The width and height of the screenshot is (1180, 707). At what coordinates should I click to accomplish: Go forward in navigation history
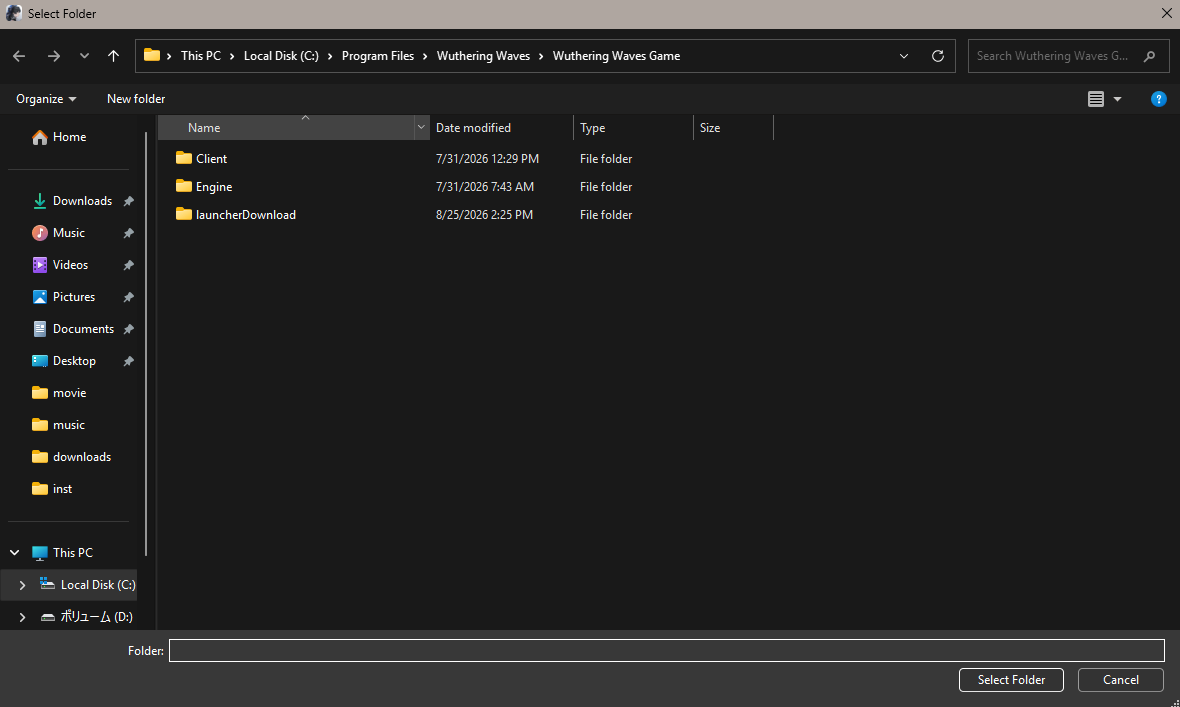(53, 56)
